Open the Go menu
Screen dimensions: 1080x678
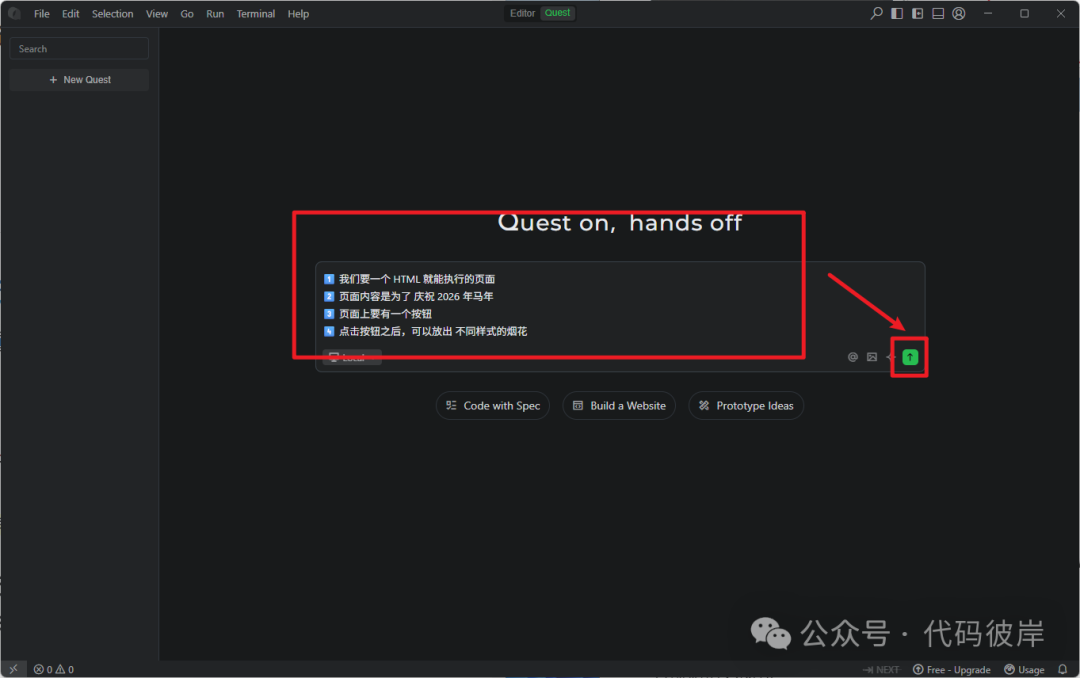tap(187, 14)
